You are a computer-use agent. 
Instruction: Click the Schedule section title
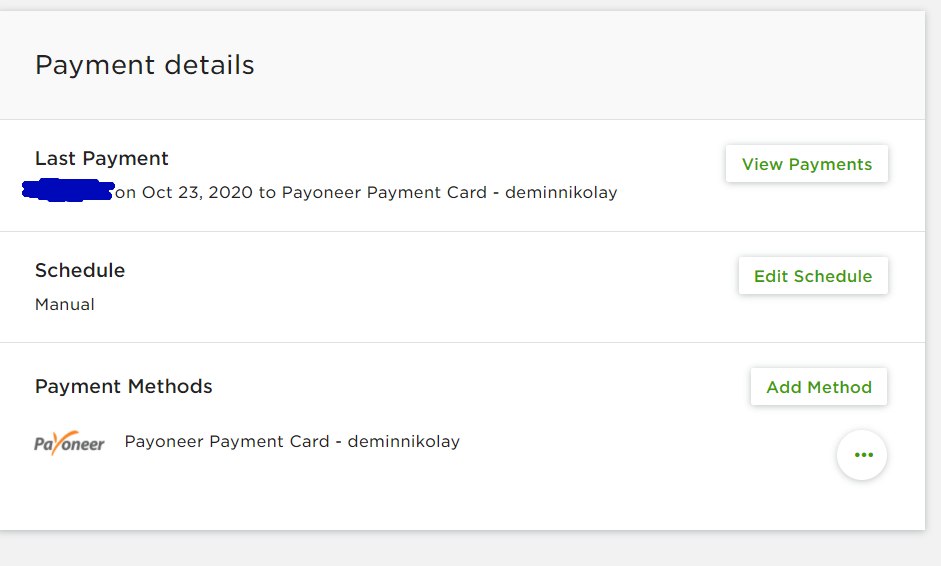pyautogui.click(x=80, y=270)
